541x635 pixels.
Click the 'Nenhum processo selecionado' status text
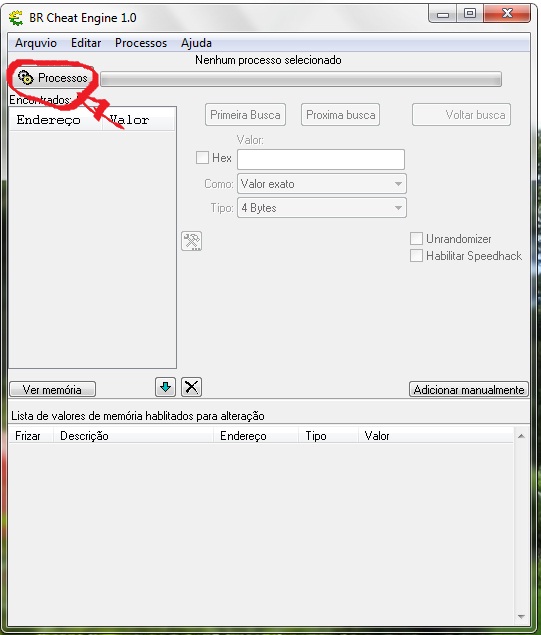268,60
